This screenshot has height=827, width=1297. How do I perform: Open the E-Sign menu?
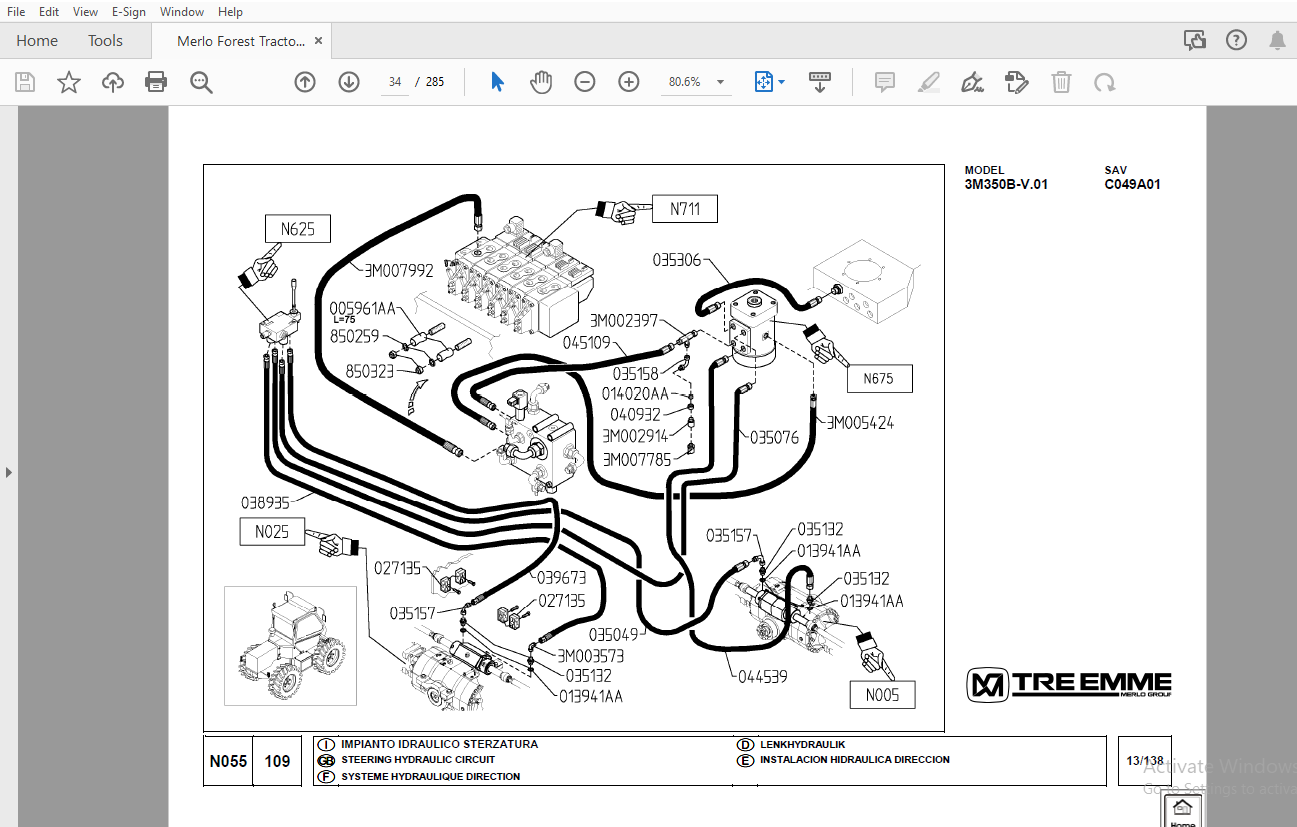[128, 12]
